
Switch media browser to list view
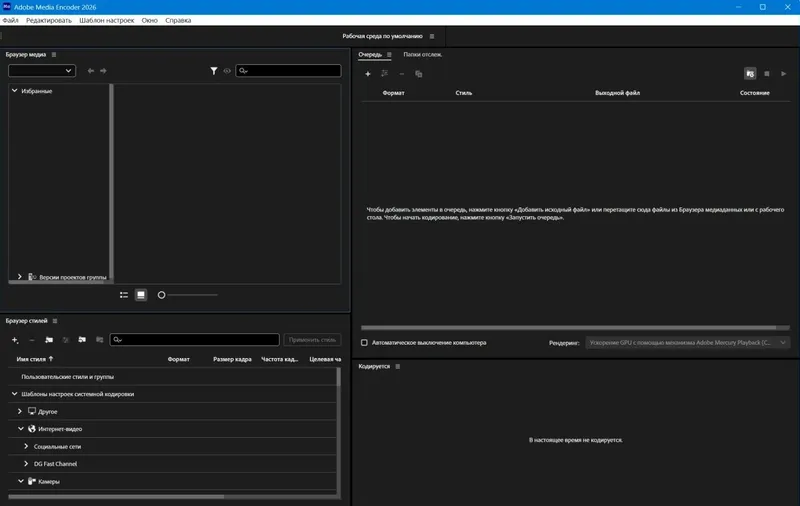tap(123, 295)
